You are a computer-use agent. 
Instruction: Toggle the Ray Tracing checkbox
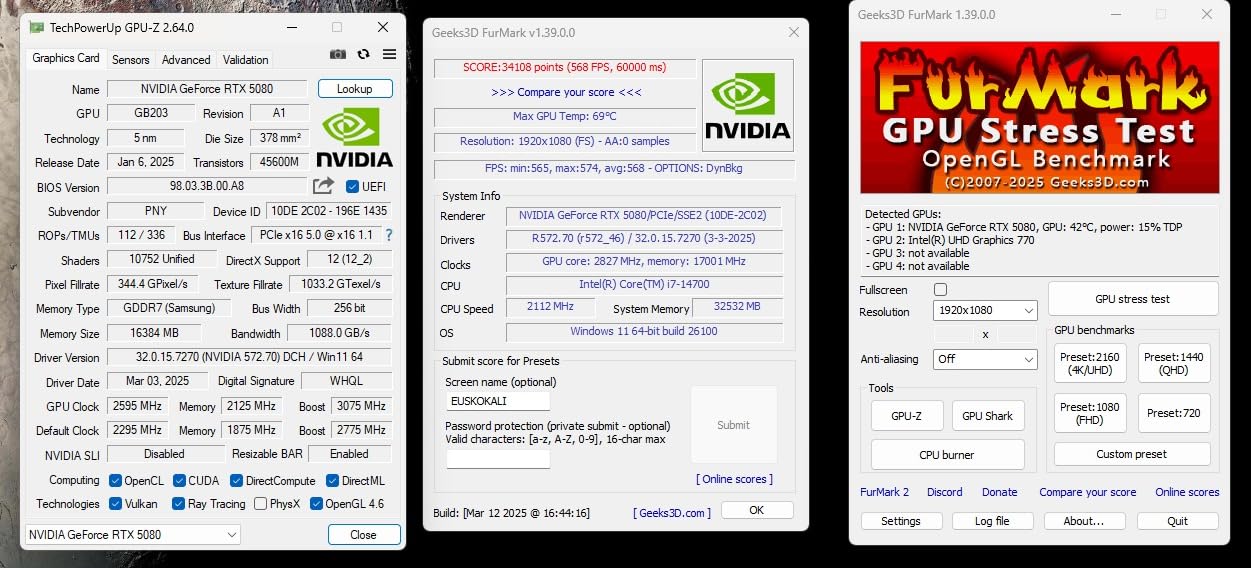pyautogui.click(x=178, y=504)
